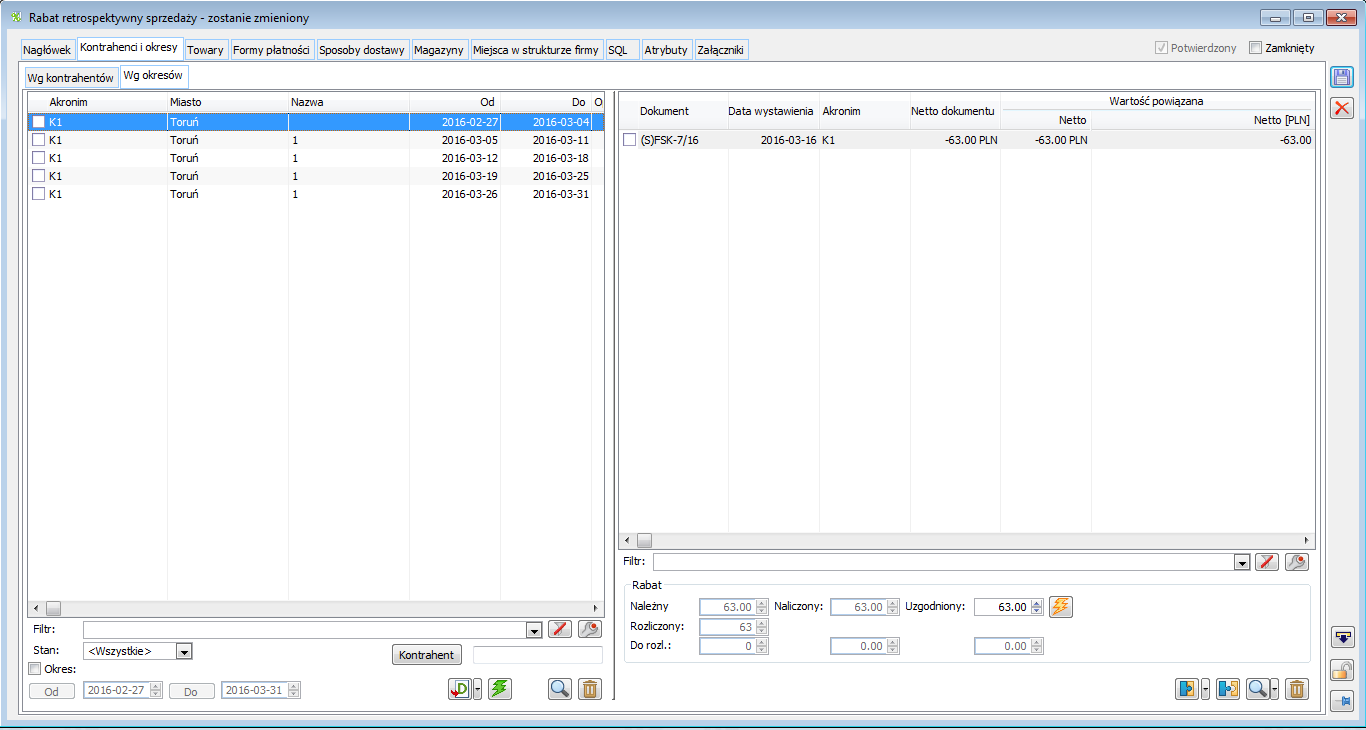The width and height of the screenshot is (1366, 730).
Task: Adjust the Do date 2016-03-31 spinner
Action: click(293, 690)
